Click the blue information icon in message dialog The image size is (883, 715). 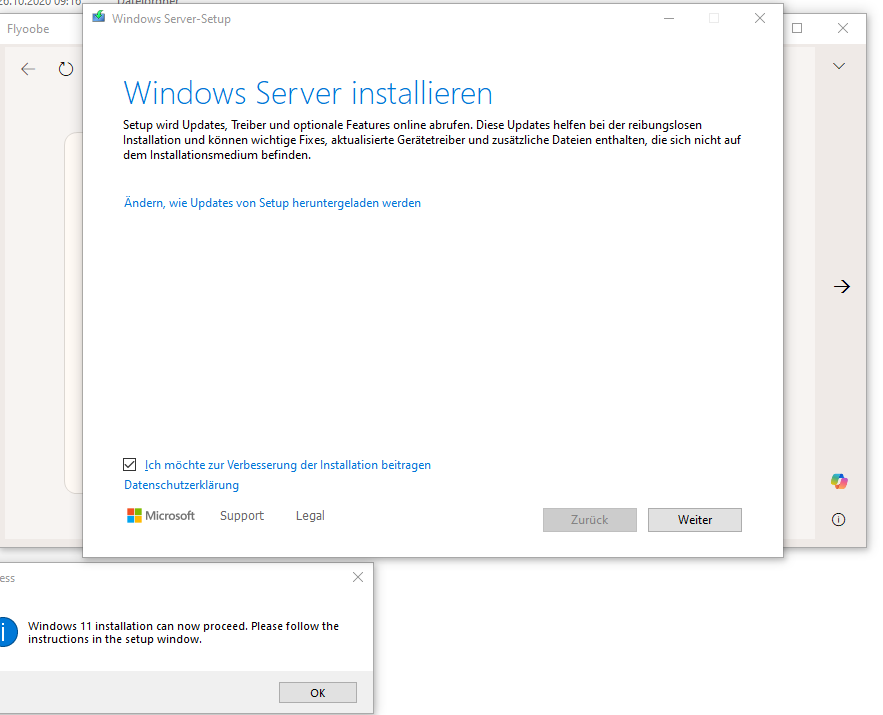(x=5, y=631)
